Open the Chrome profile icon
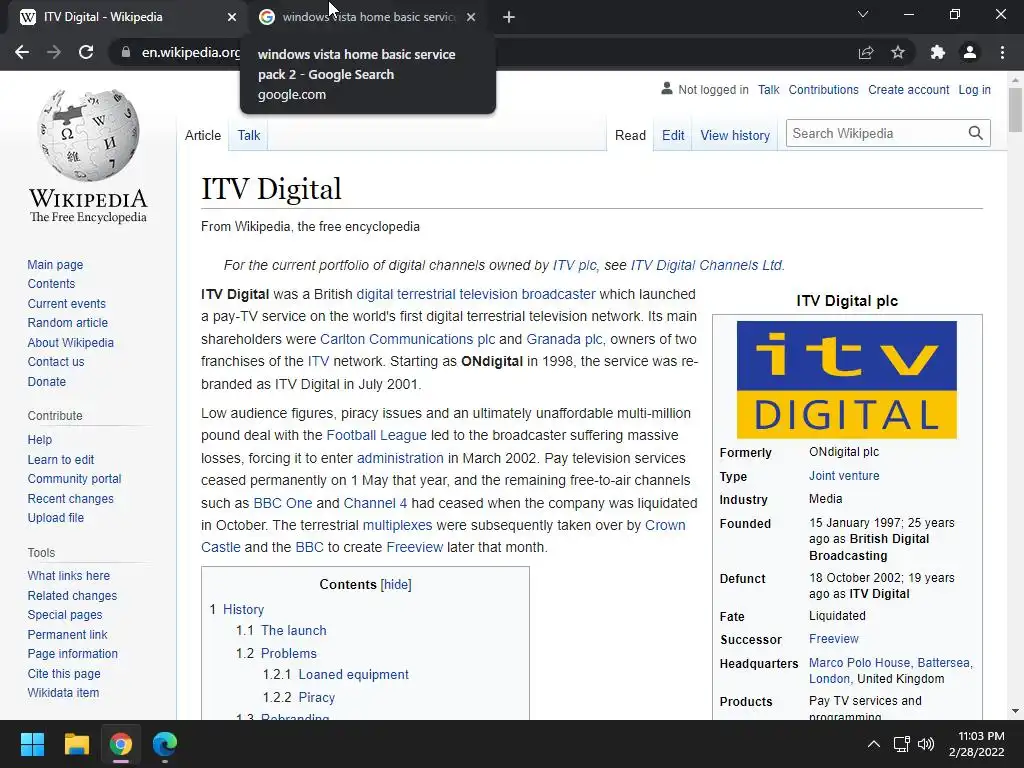Image resolution: width=1024 pixels, height=768 pixels. point(970,52)
